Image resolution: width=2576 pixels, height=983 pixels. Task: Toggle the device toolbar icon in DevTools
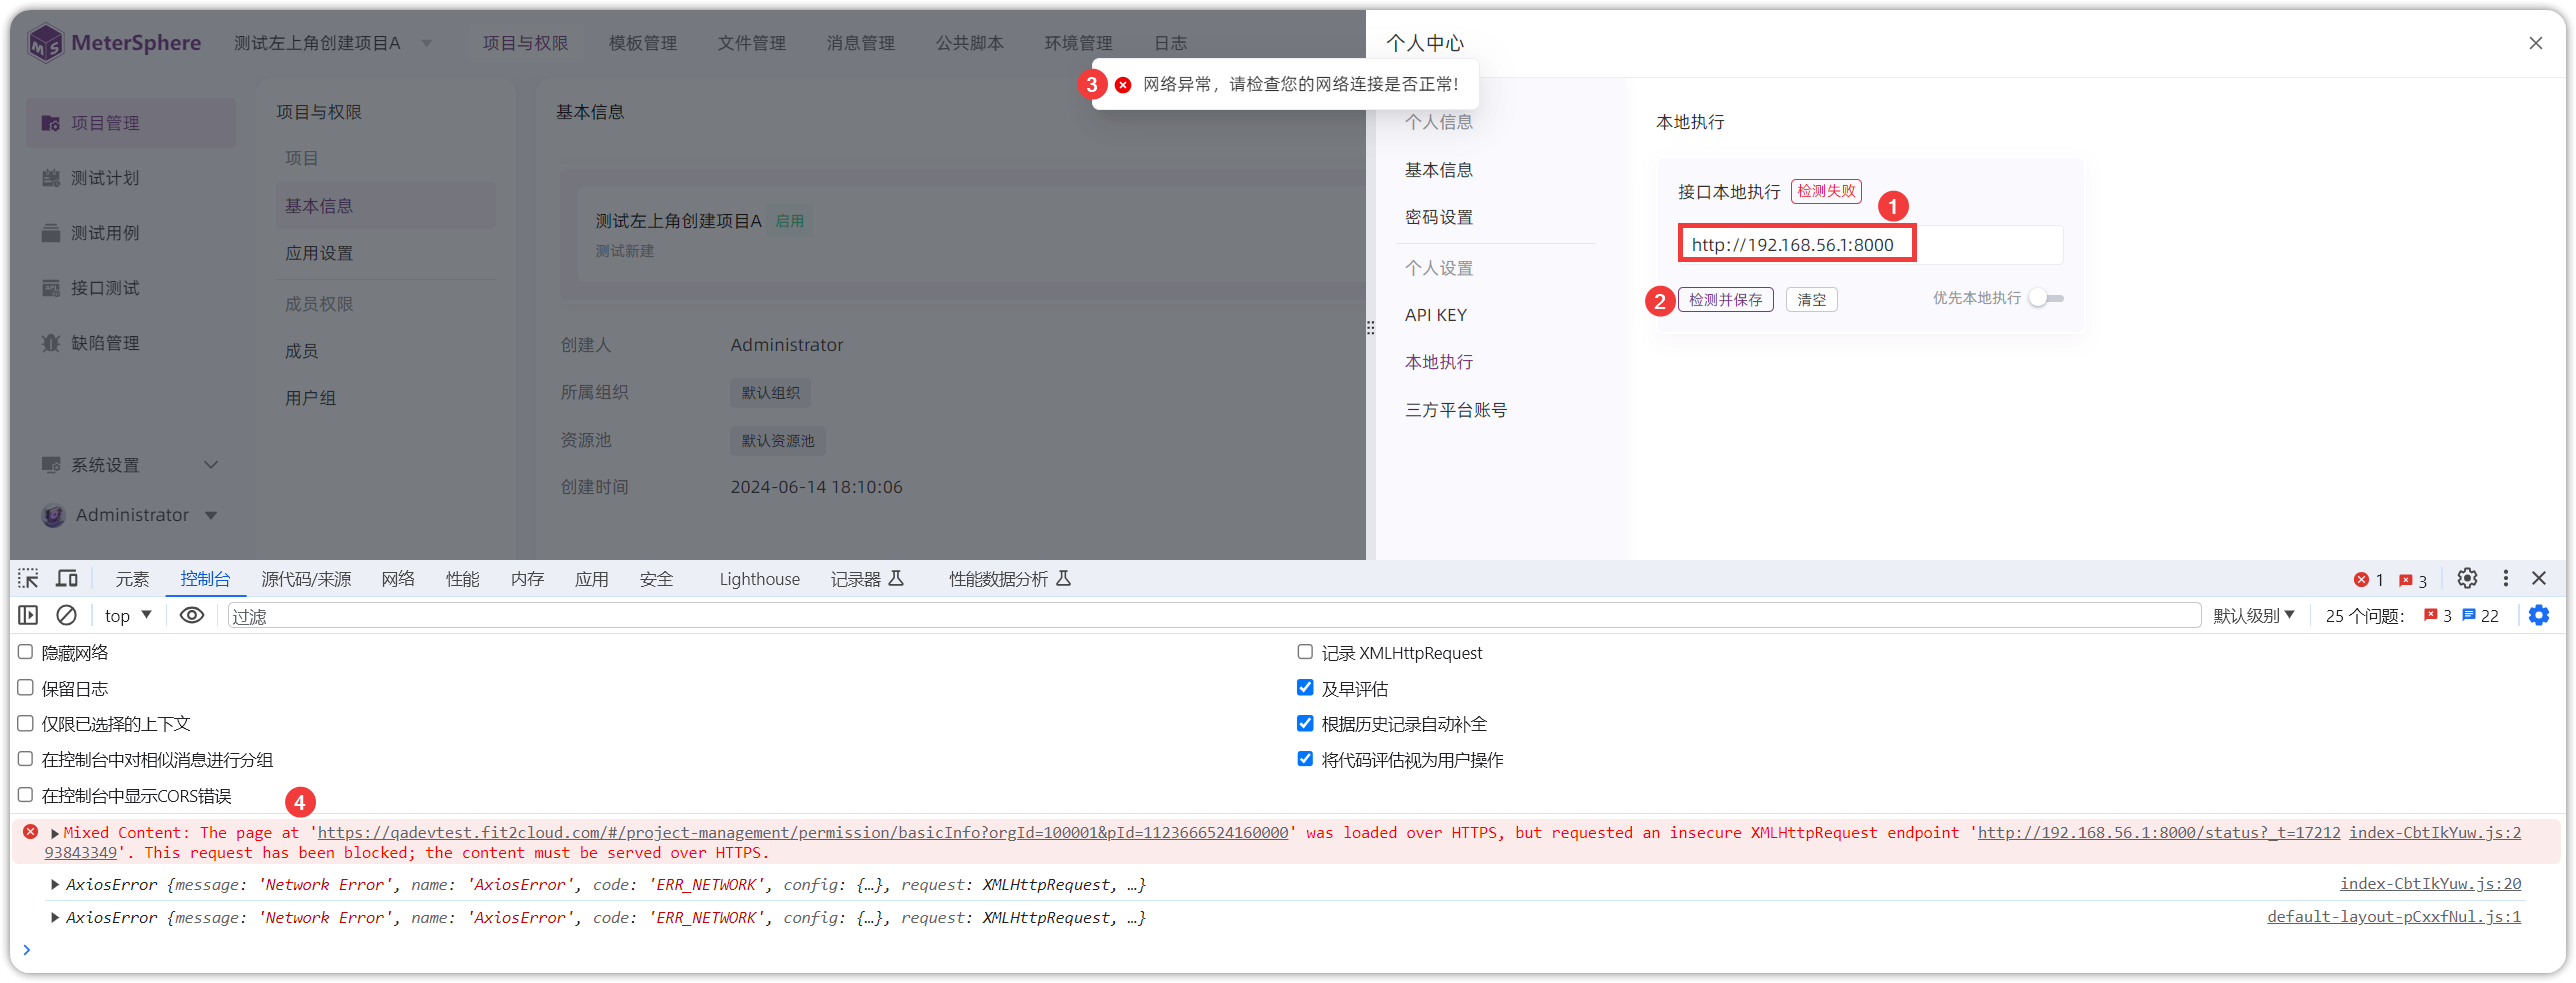point(67,579)
